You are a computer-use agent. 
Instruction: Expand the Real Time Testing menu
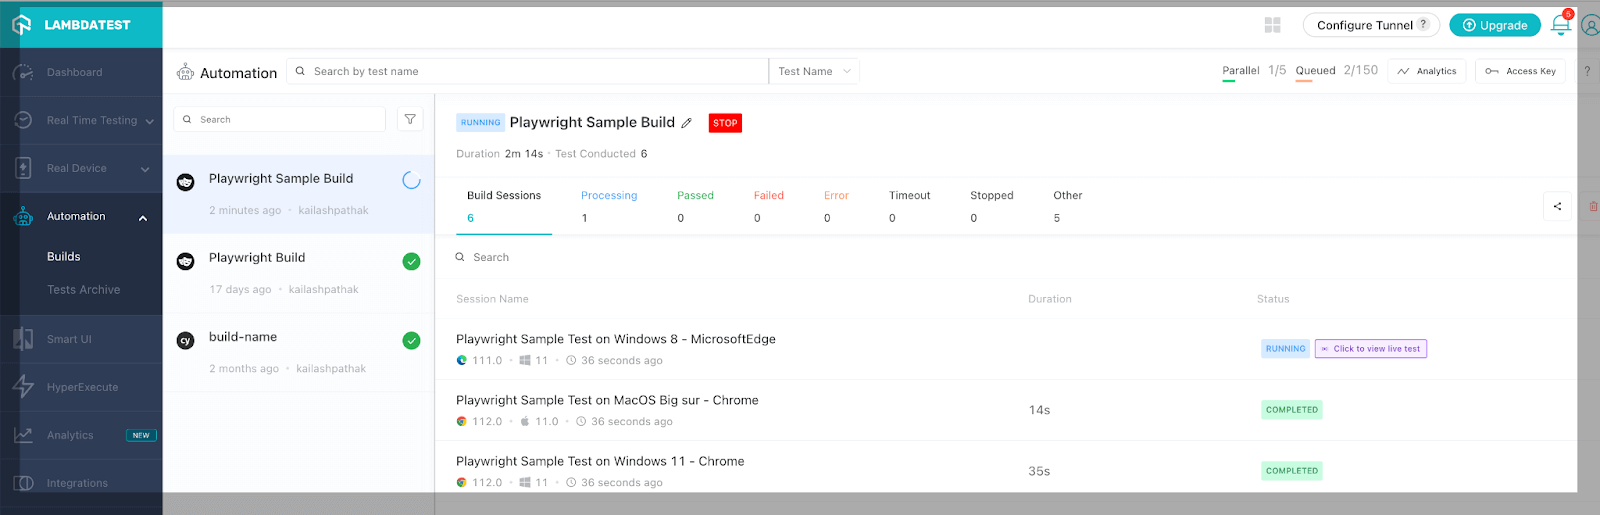coord(149,121)
